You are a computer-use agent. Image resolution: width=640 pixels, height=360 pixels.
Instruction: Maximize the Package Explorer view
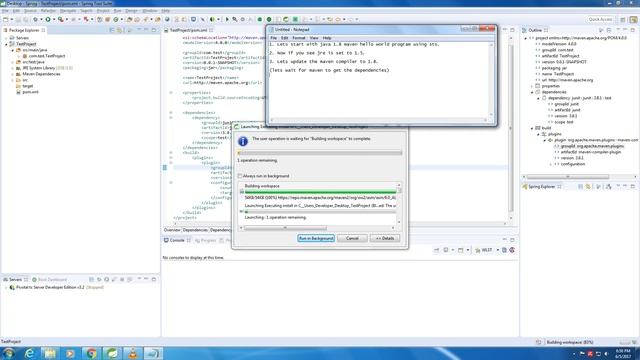[154, 30]
